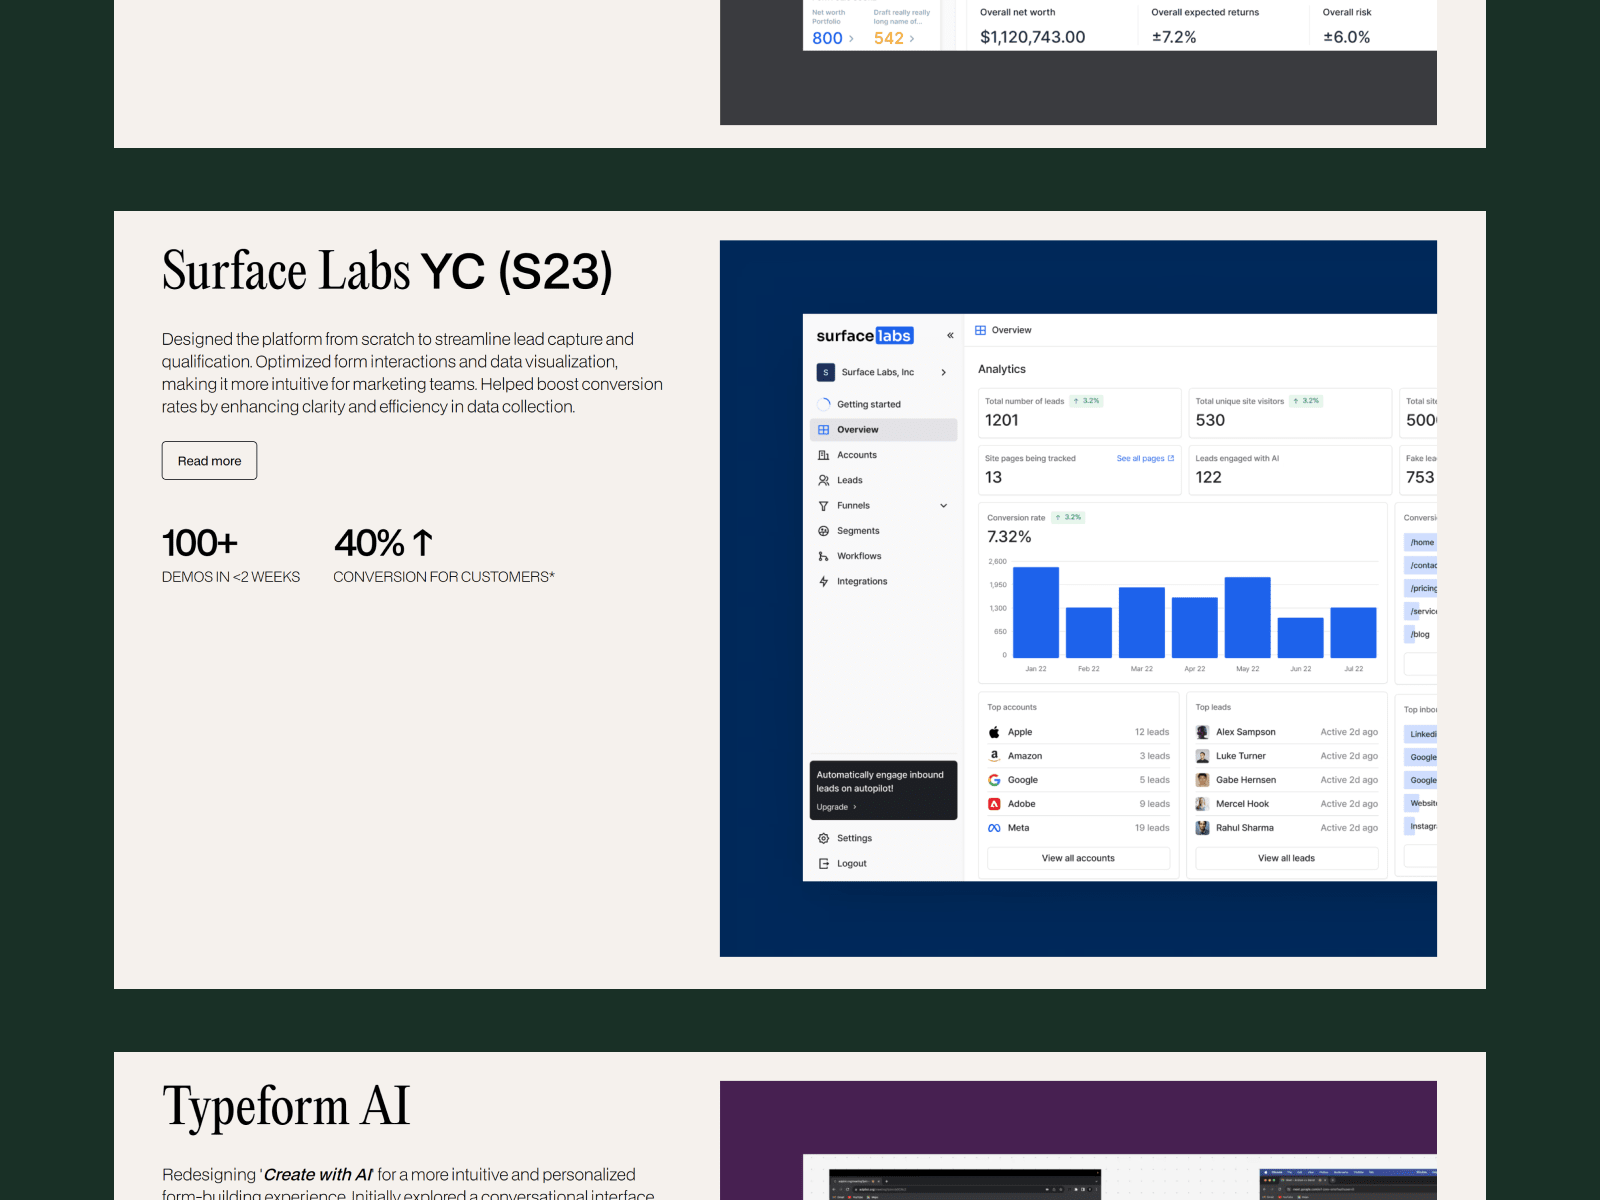Click Alex Sampson's avatar in Top leads

[1203, 732]
